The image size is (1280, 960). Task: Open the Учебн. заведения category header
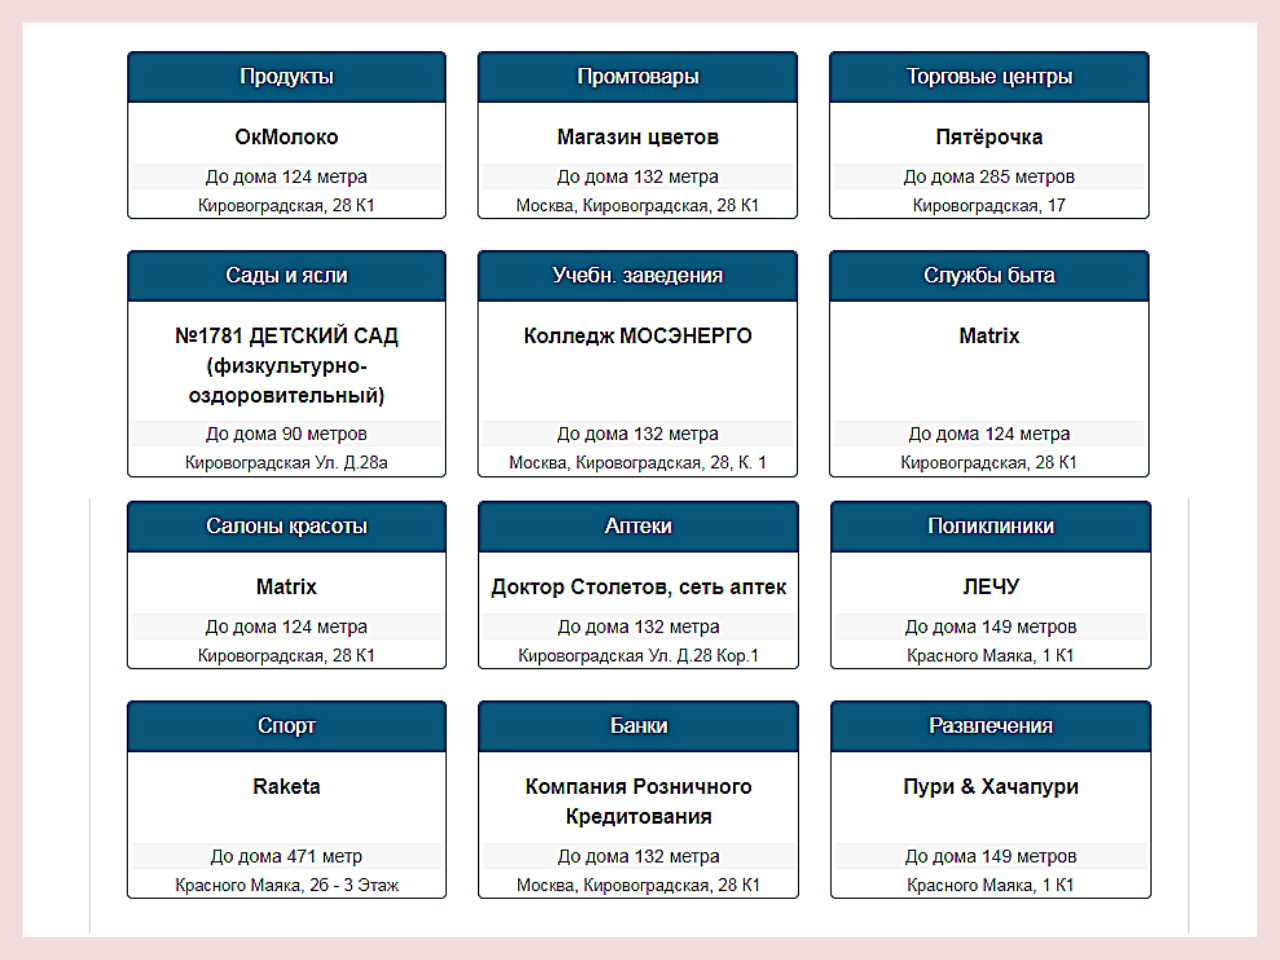click(x=637, y=276)
